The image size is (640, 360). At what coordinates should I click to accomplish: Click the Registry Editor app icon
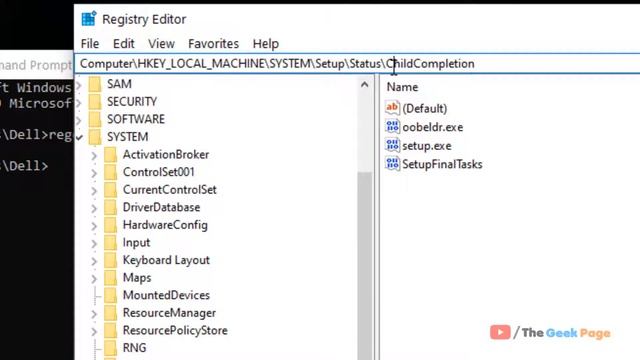pyautogui.click(x=89, y=19)
